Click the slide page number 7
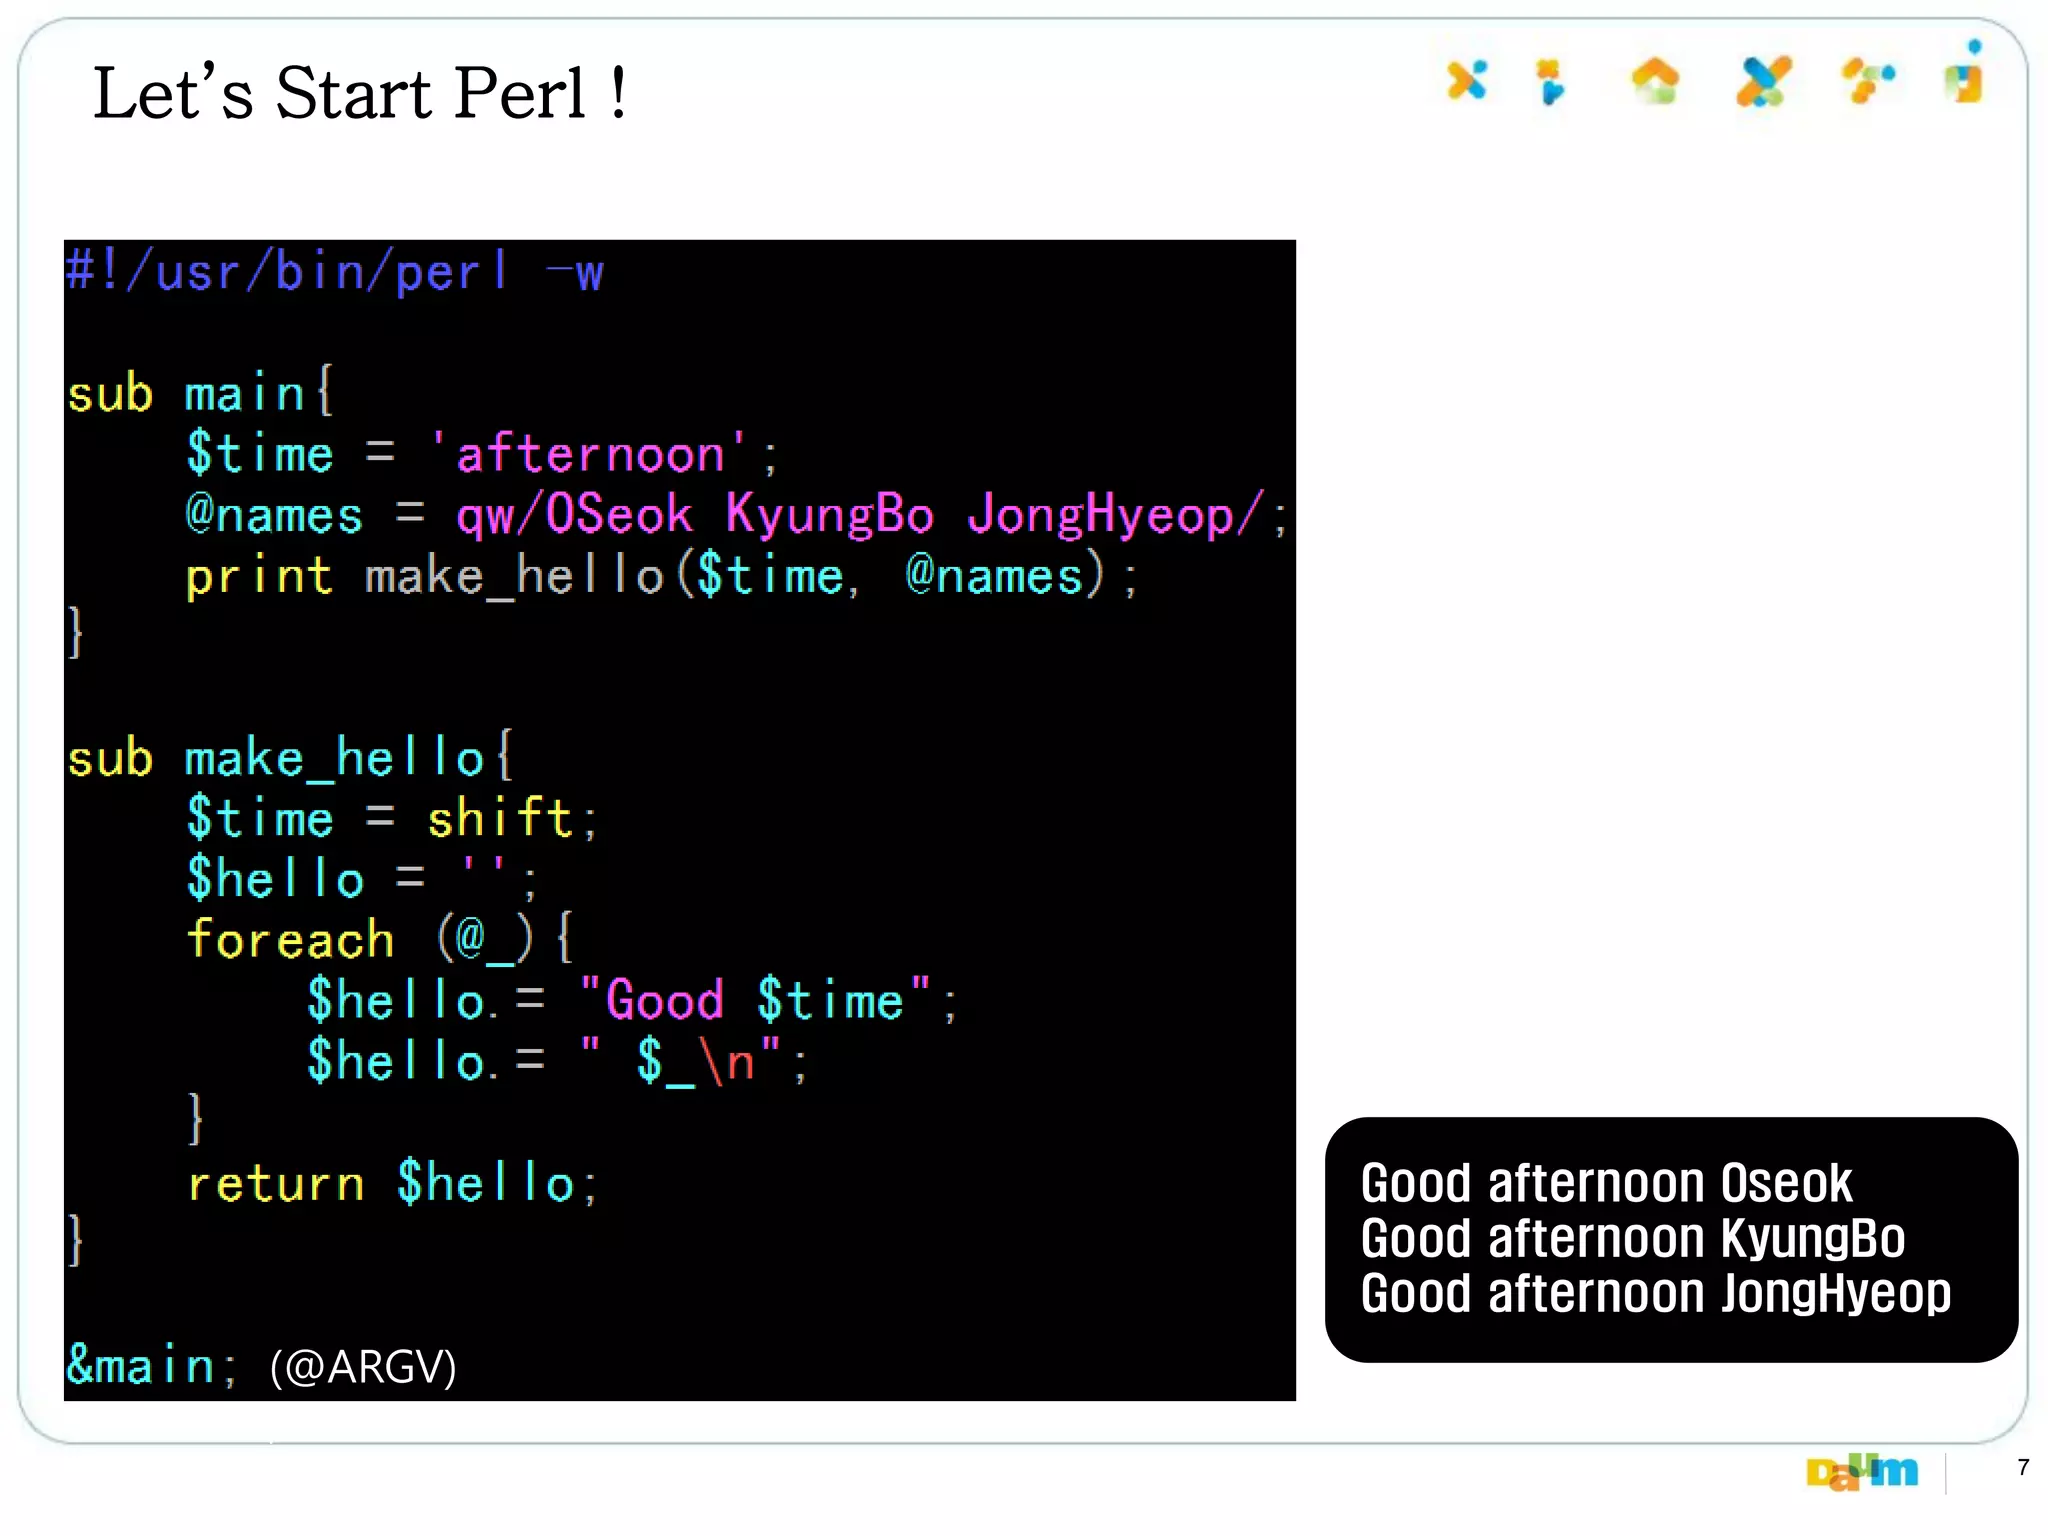Image resolution: width=2048 pixels, height=1536 pixels. pos(2023,1467)
